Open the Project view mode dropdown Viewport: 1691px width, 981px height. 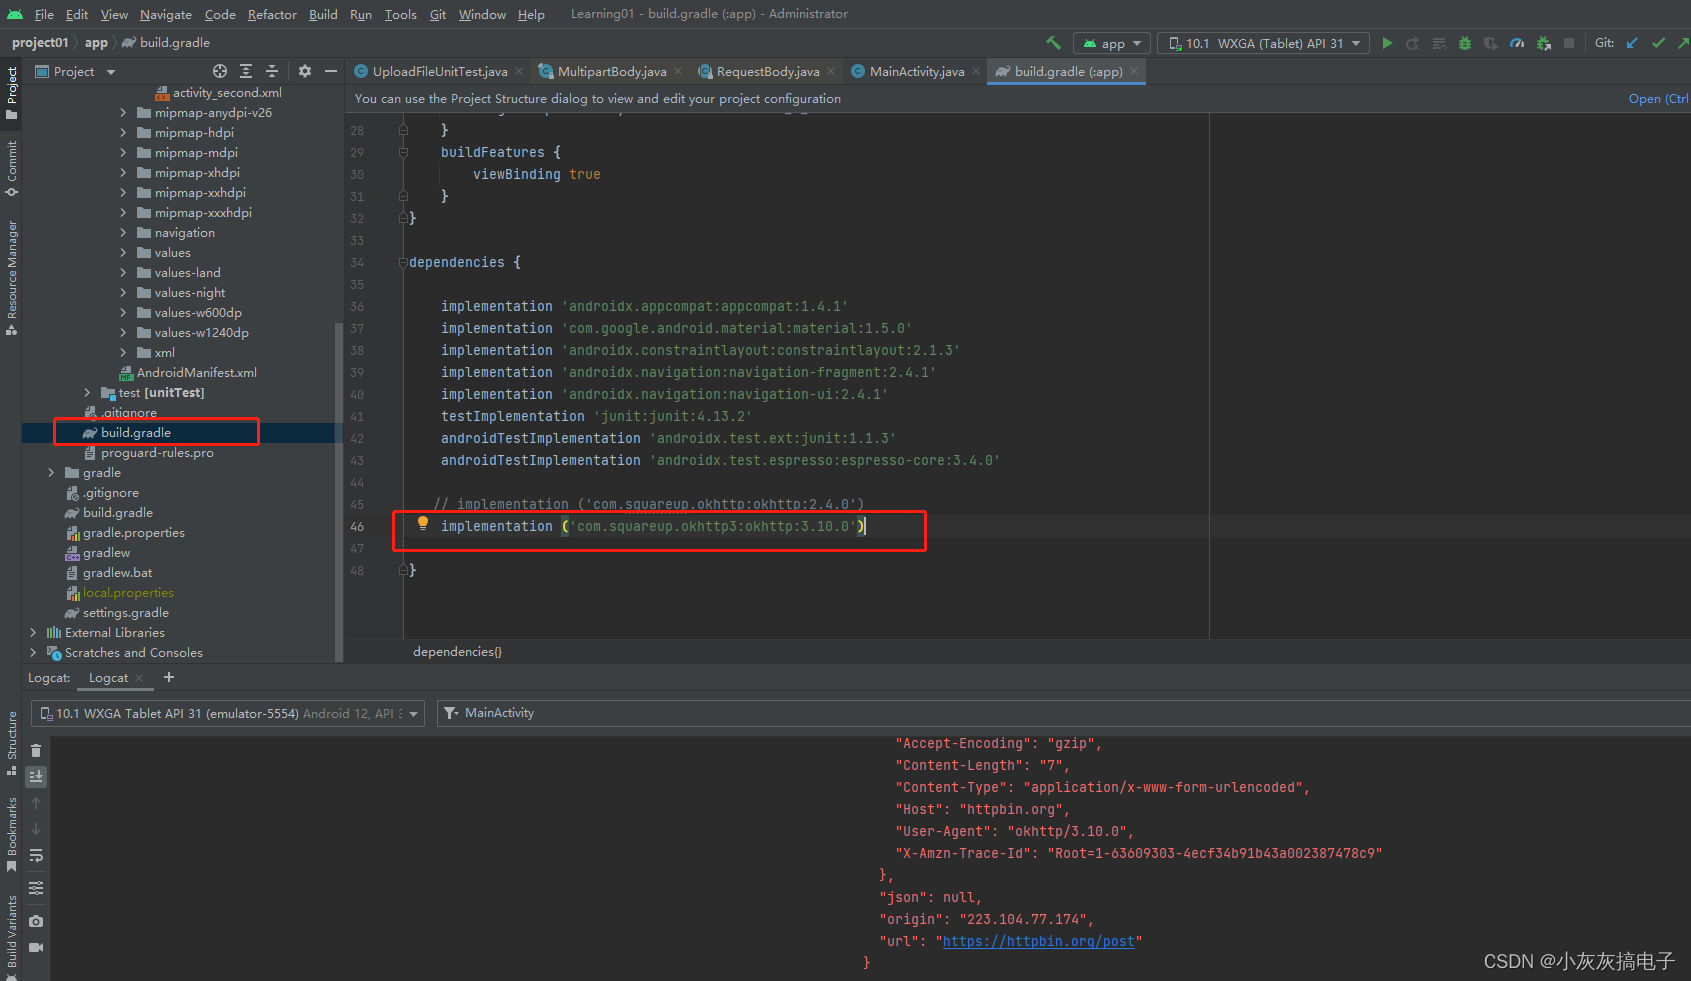click(76, 71)
